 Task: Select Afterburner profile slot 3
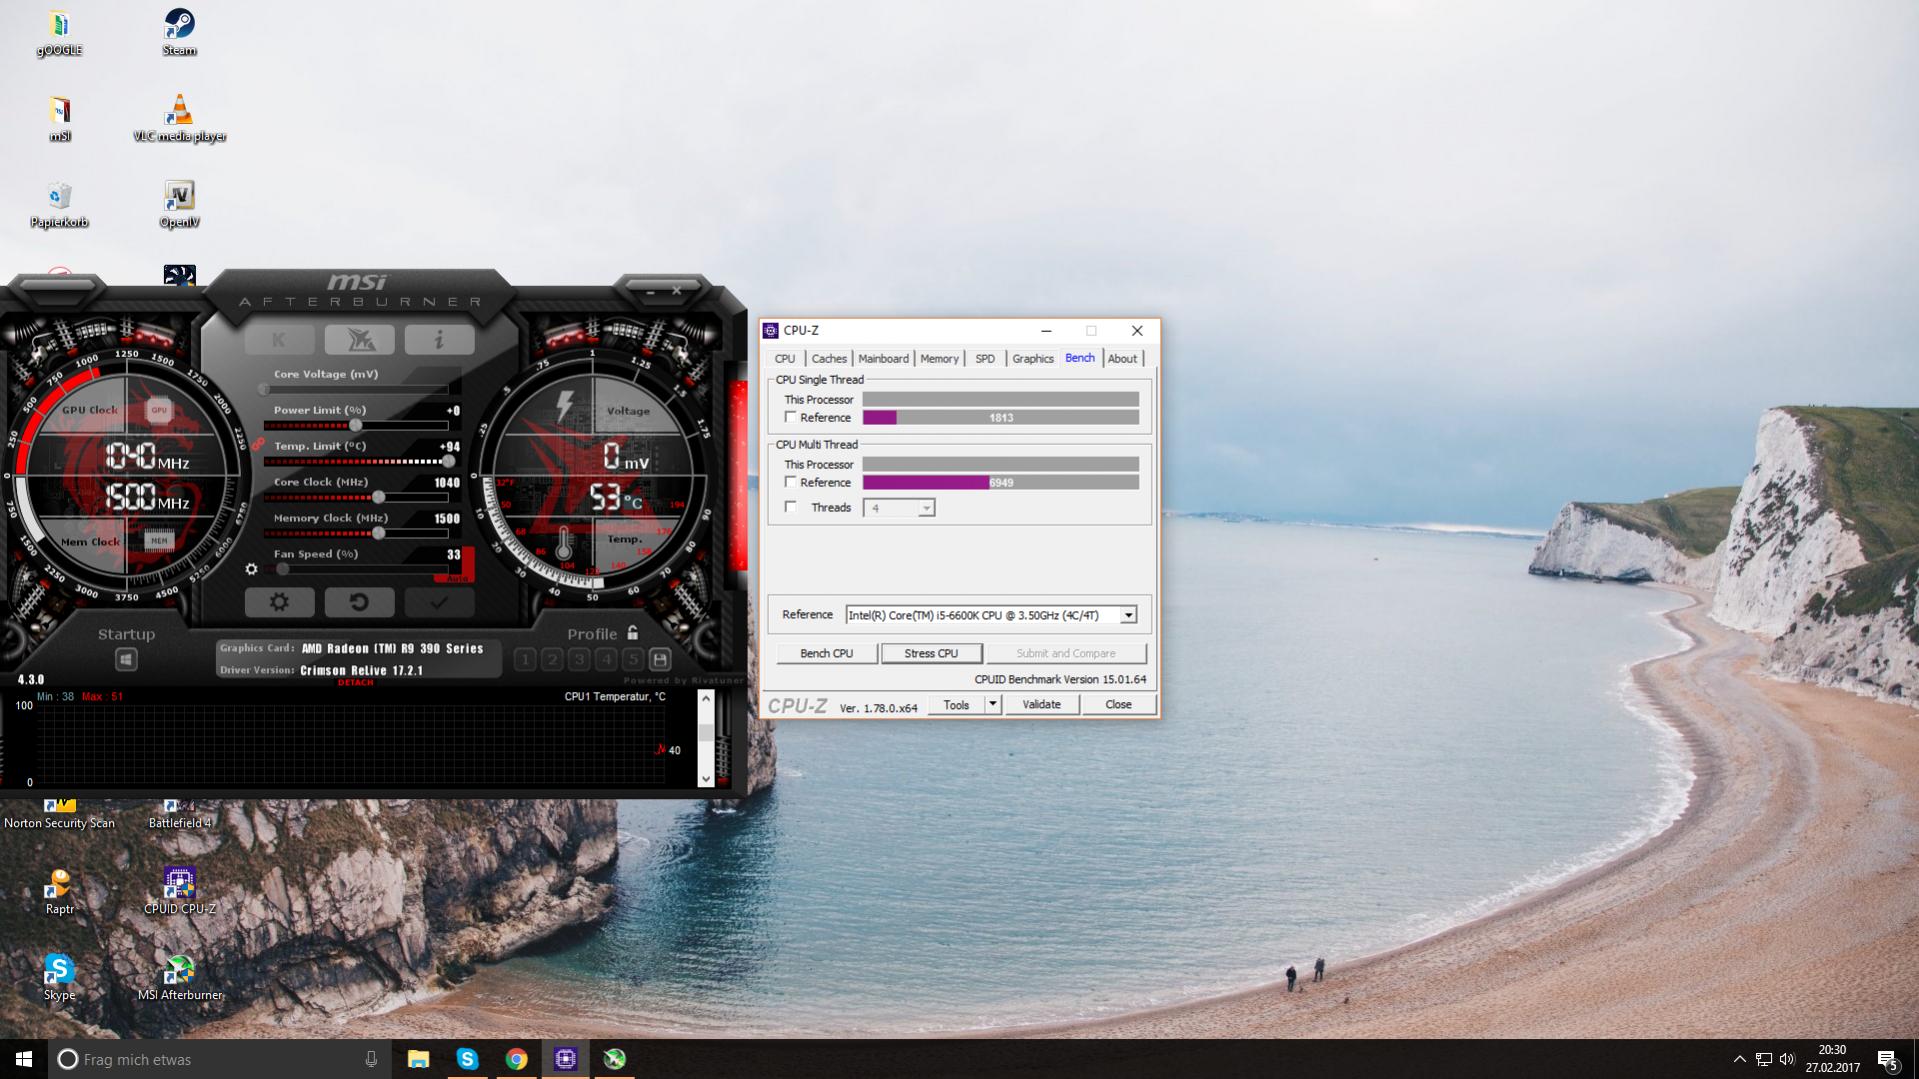tap(579, 660)
